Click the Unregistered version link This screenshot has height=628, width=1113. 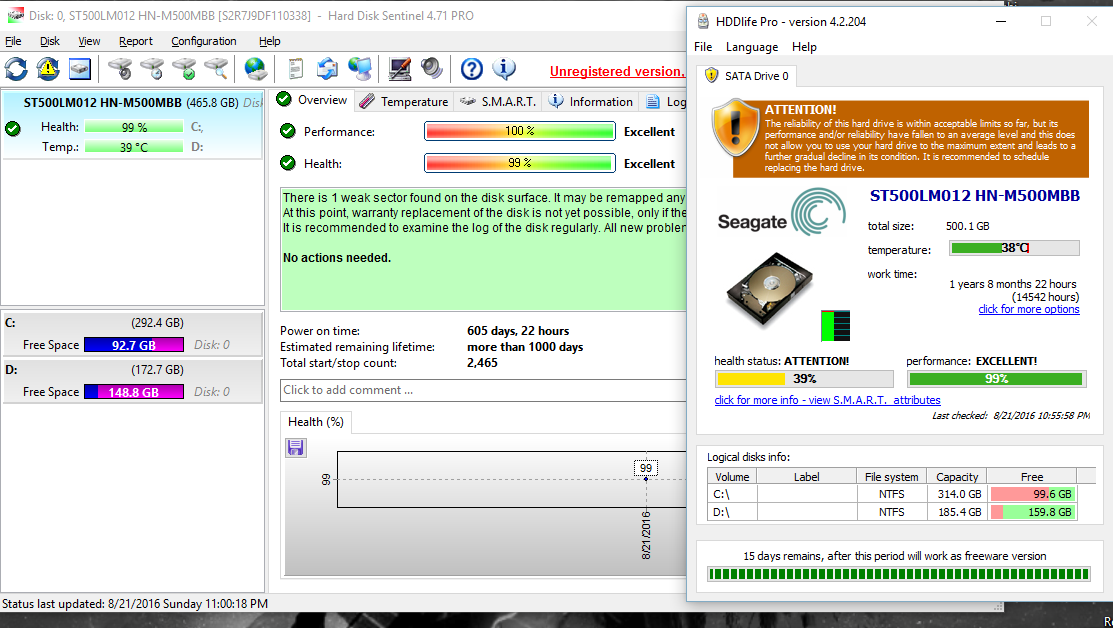[x=617, y=71]
